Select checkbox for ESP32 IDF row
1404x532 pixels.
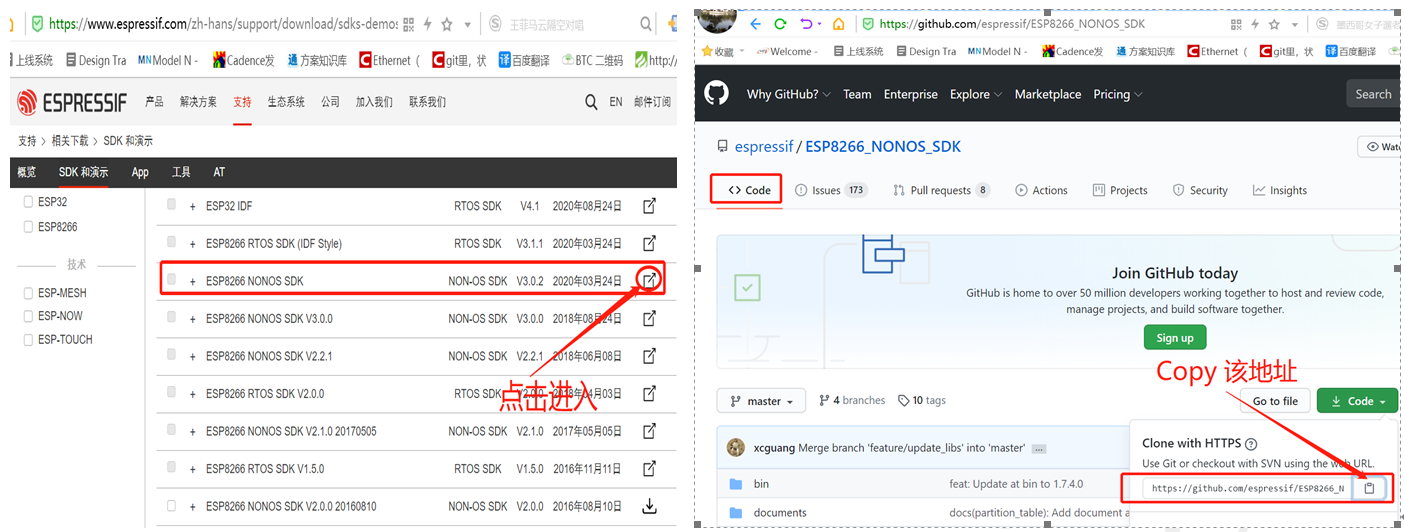pos(172,205)
